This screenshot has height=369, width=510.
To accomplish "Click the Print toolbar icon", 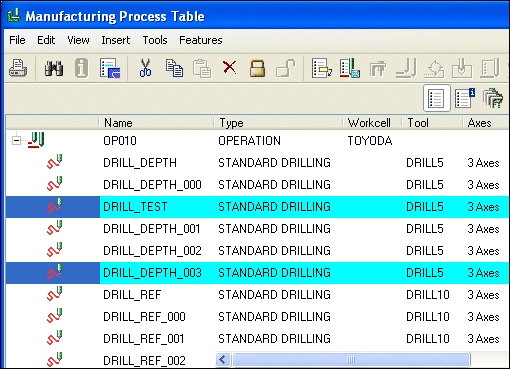I will pos(18,68).
